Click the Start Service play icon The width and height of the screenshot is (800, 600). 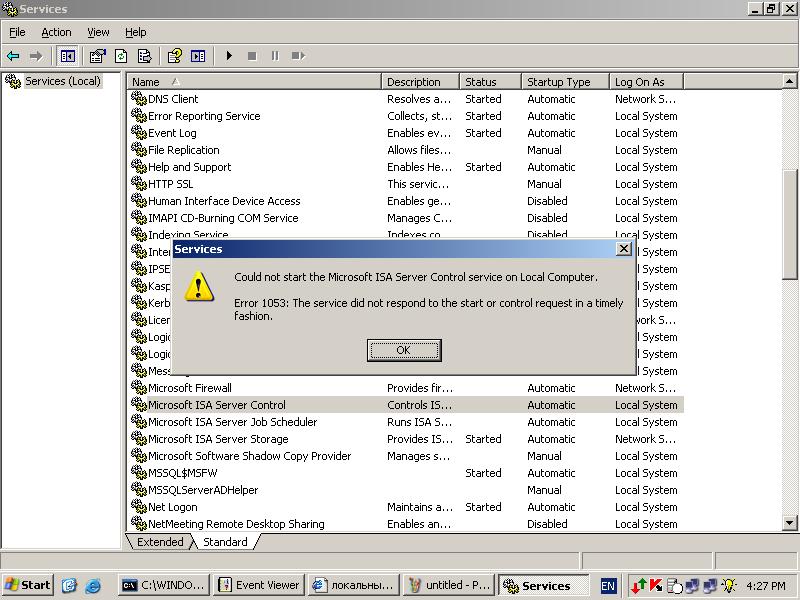click(x=229, y=56)
